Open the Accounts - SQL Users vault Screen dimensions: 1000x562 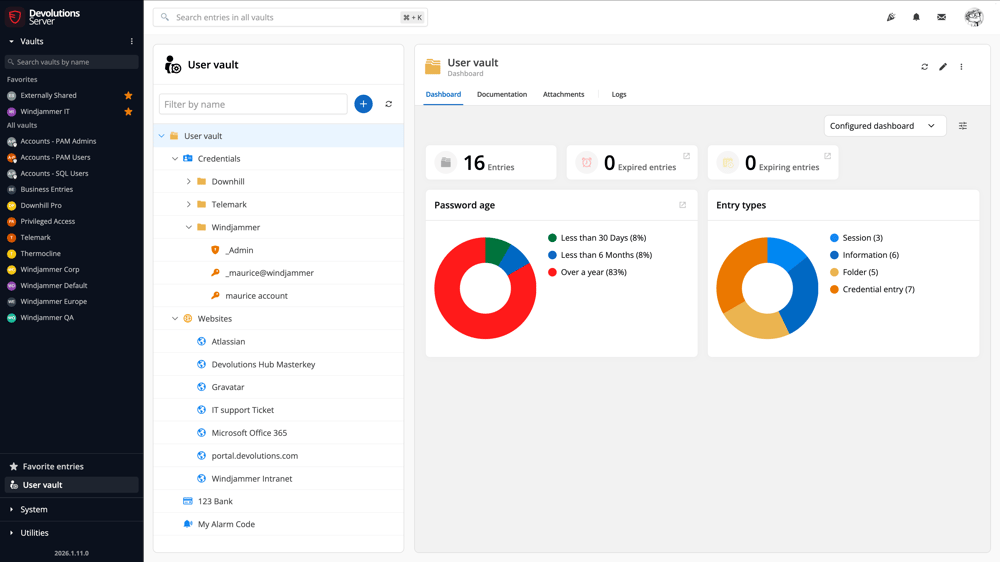[54, 174]
